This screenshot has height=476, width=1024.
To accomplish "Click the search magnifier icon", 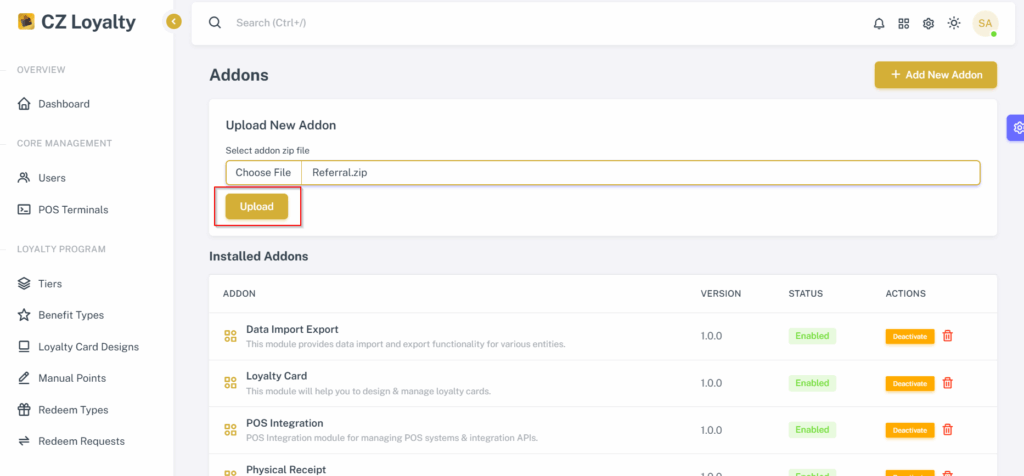I will tap(215, 22).
